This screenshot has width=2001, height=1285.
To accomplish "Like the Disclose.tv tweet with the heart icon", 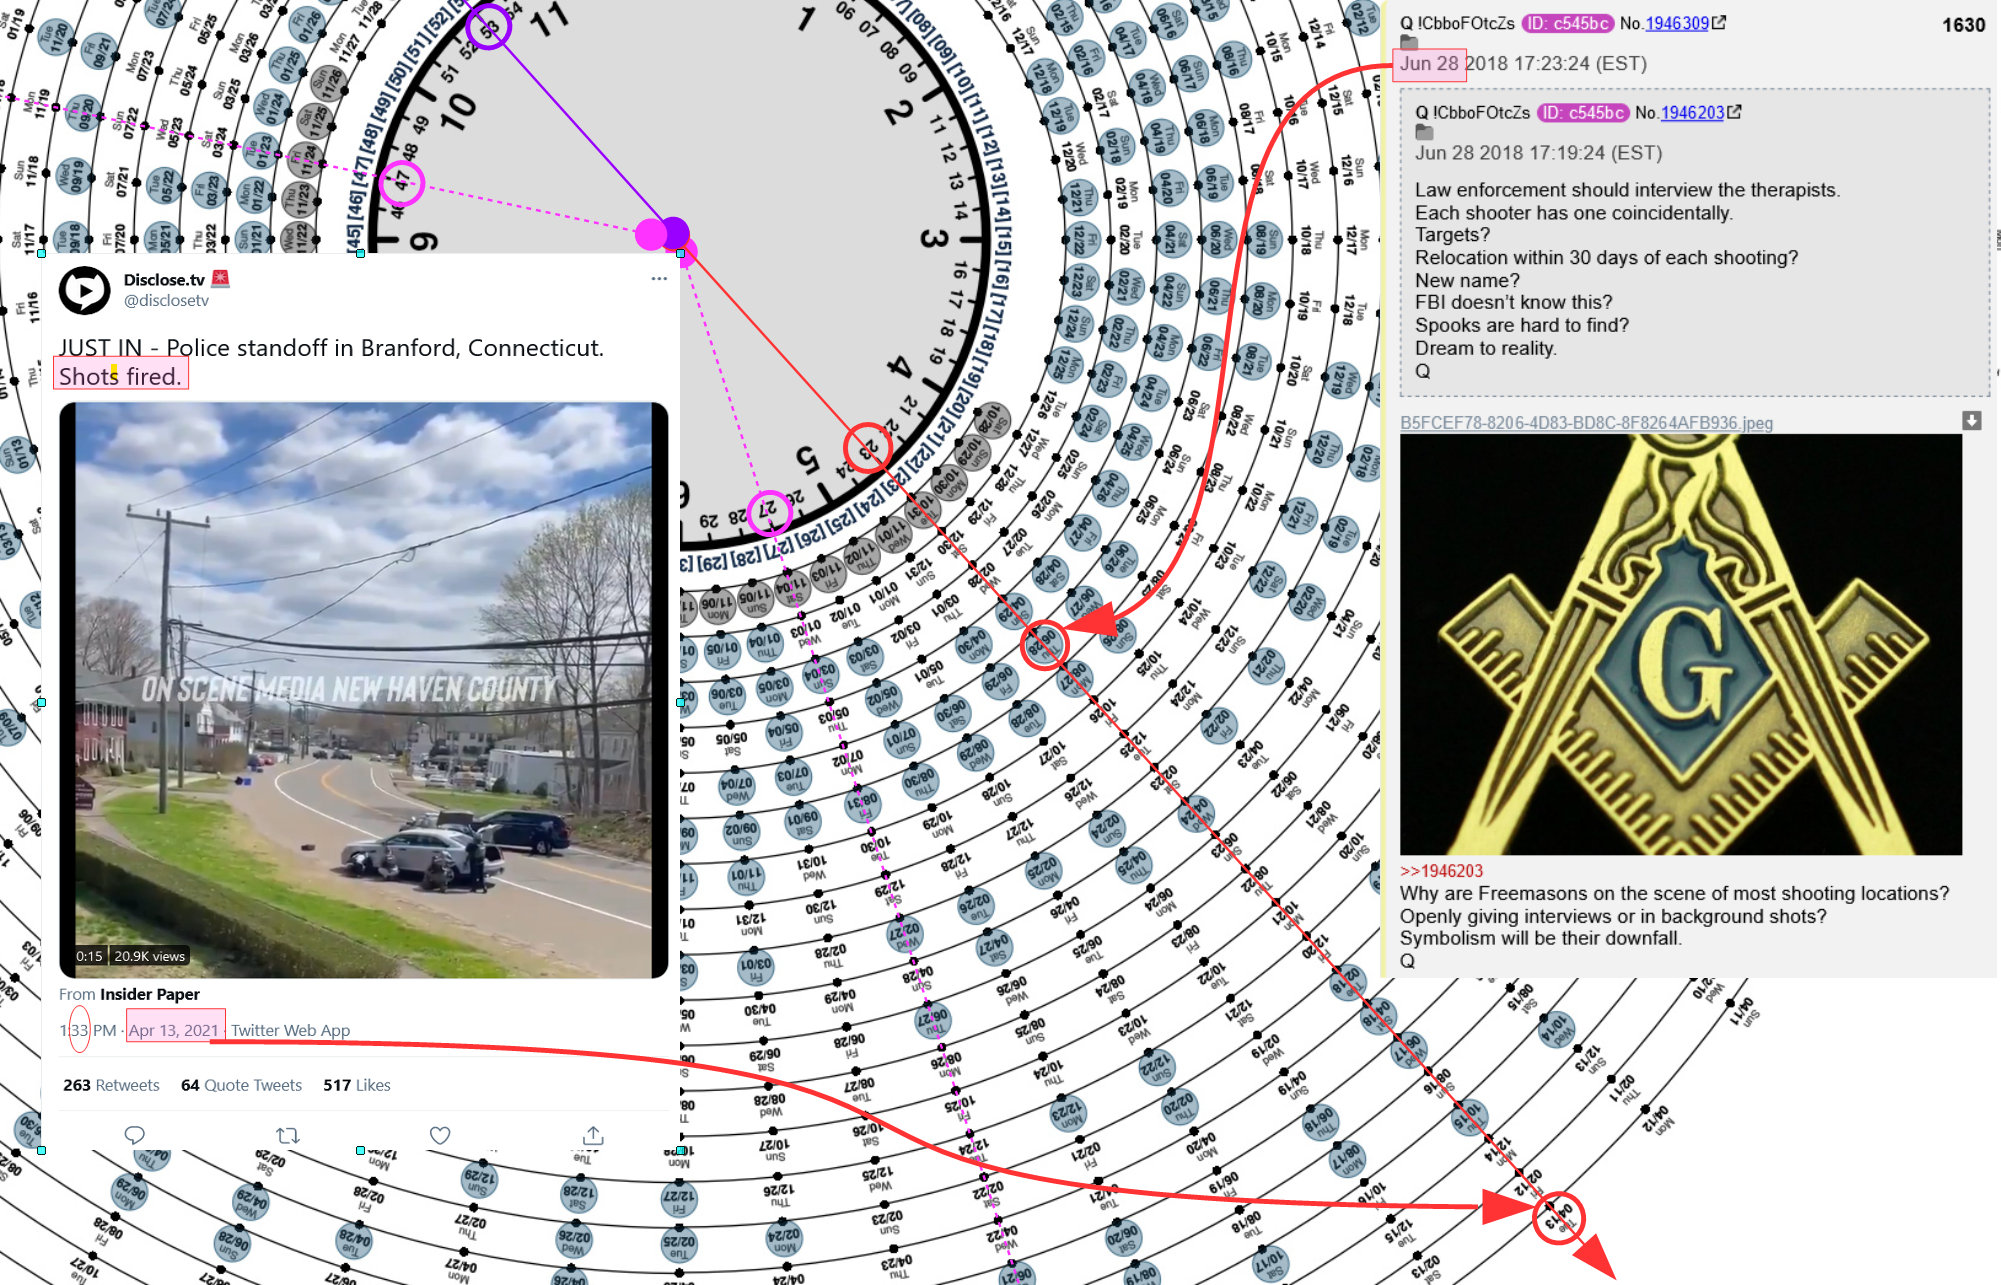I will (x=440, y=1135).
